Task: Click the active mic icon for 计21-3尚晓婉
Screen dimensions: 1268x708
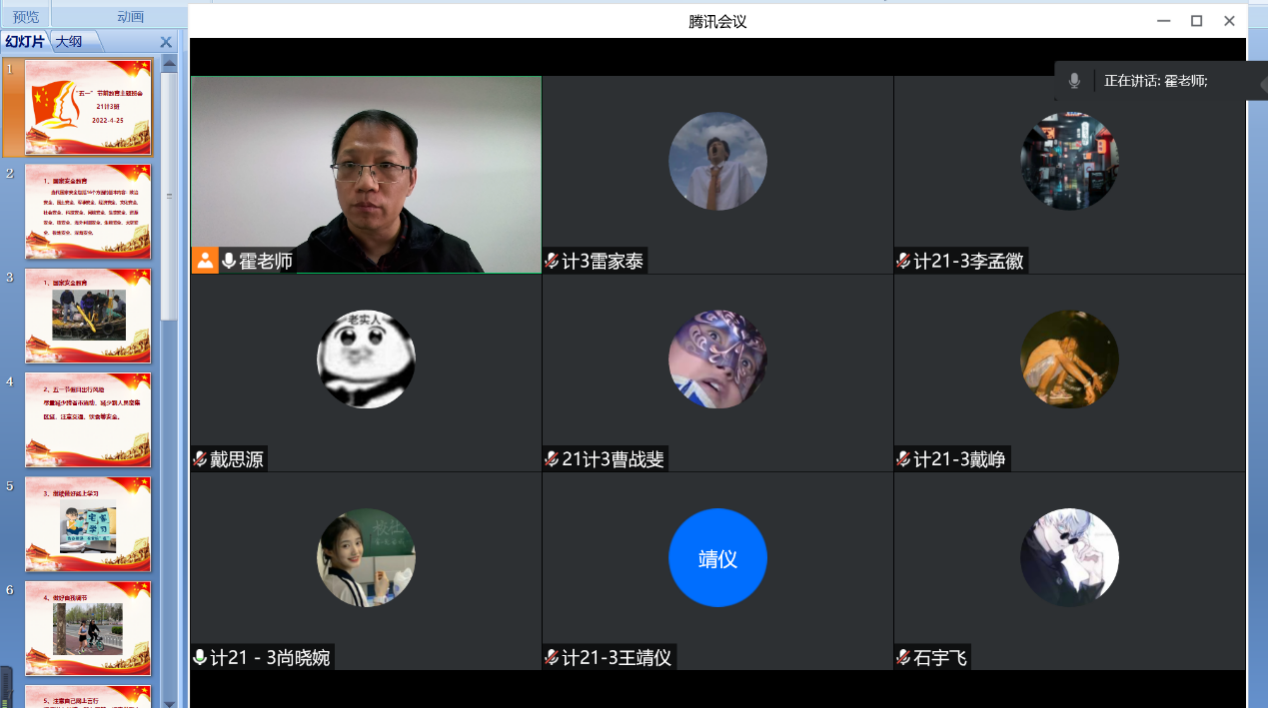Action: tap(200, 657)
